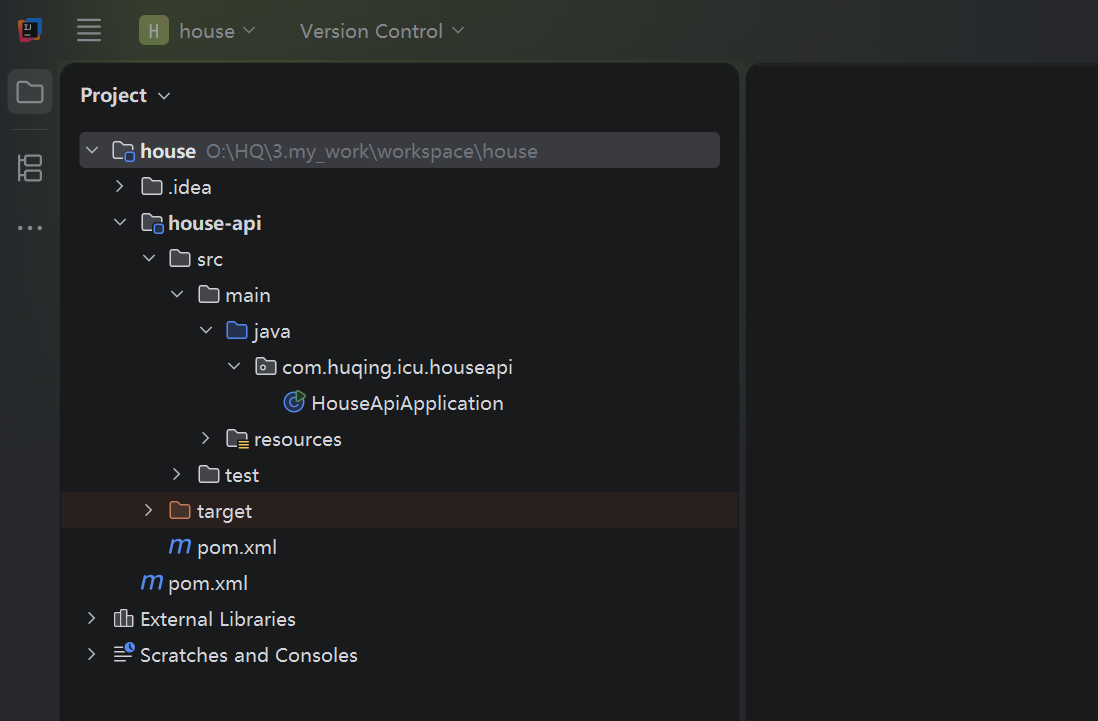Image resolution: width=1098 pixels, height=721 pixels.
Task: Open the main hamburger menu
Action: (89, 31)
